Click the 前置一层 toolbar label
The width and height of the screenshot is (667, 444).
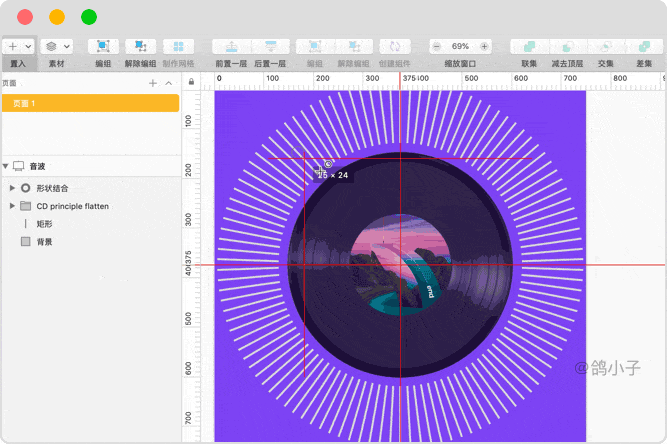tap(231, 64)
